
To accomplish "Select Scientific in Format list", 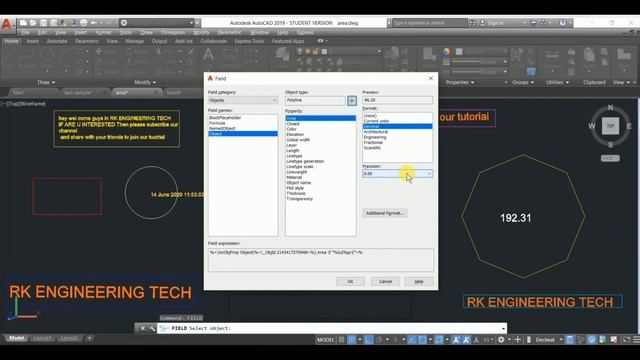I will 372,148.
